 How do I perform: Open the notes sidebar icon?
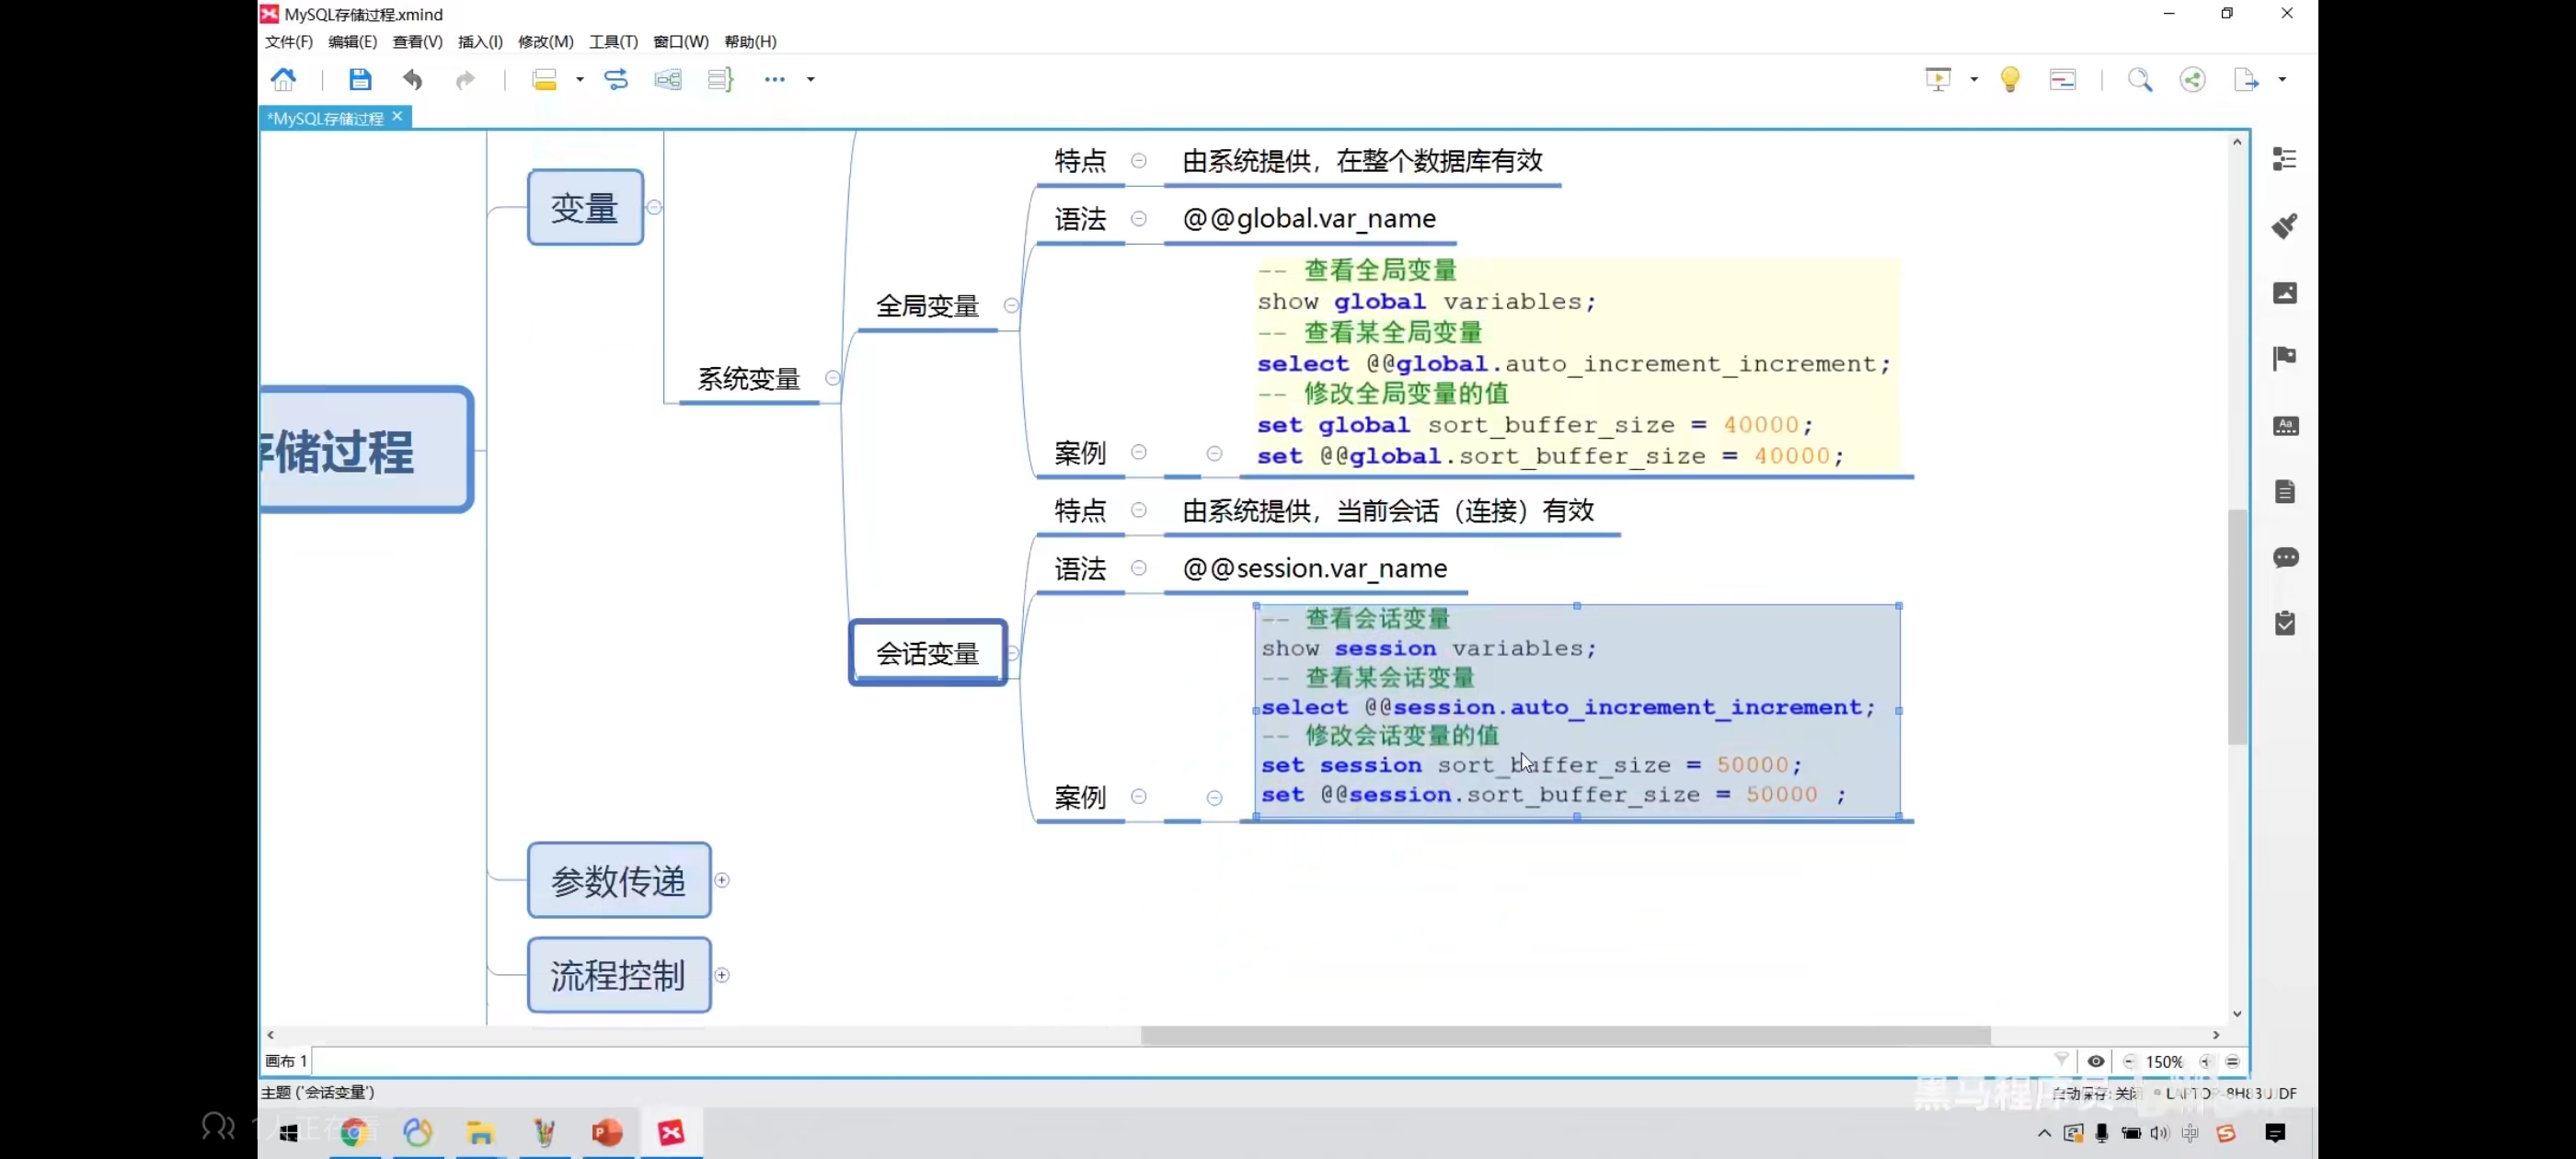click(x=2284, y=491)
